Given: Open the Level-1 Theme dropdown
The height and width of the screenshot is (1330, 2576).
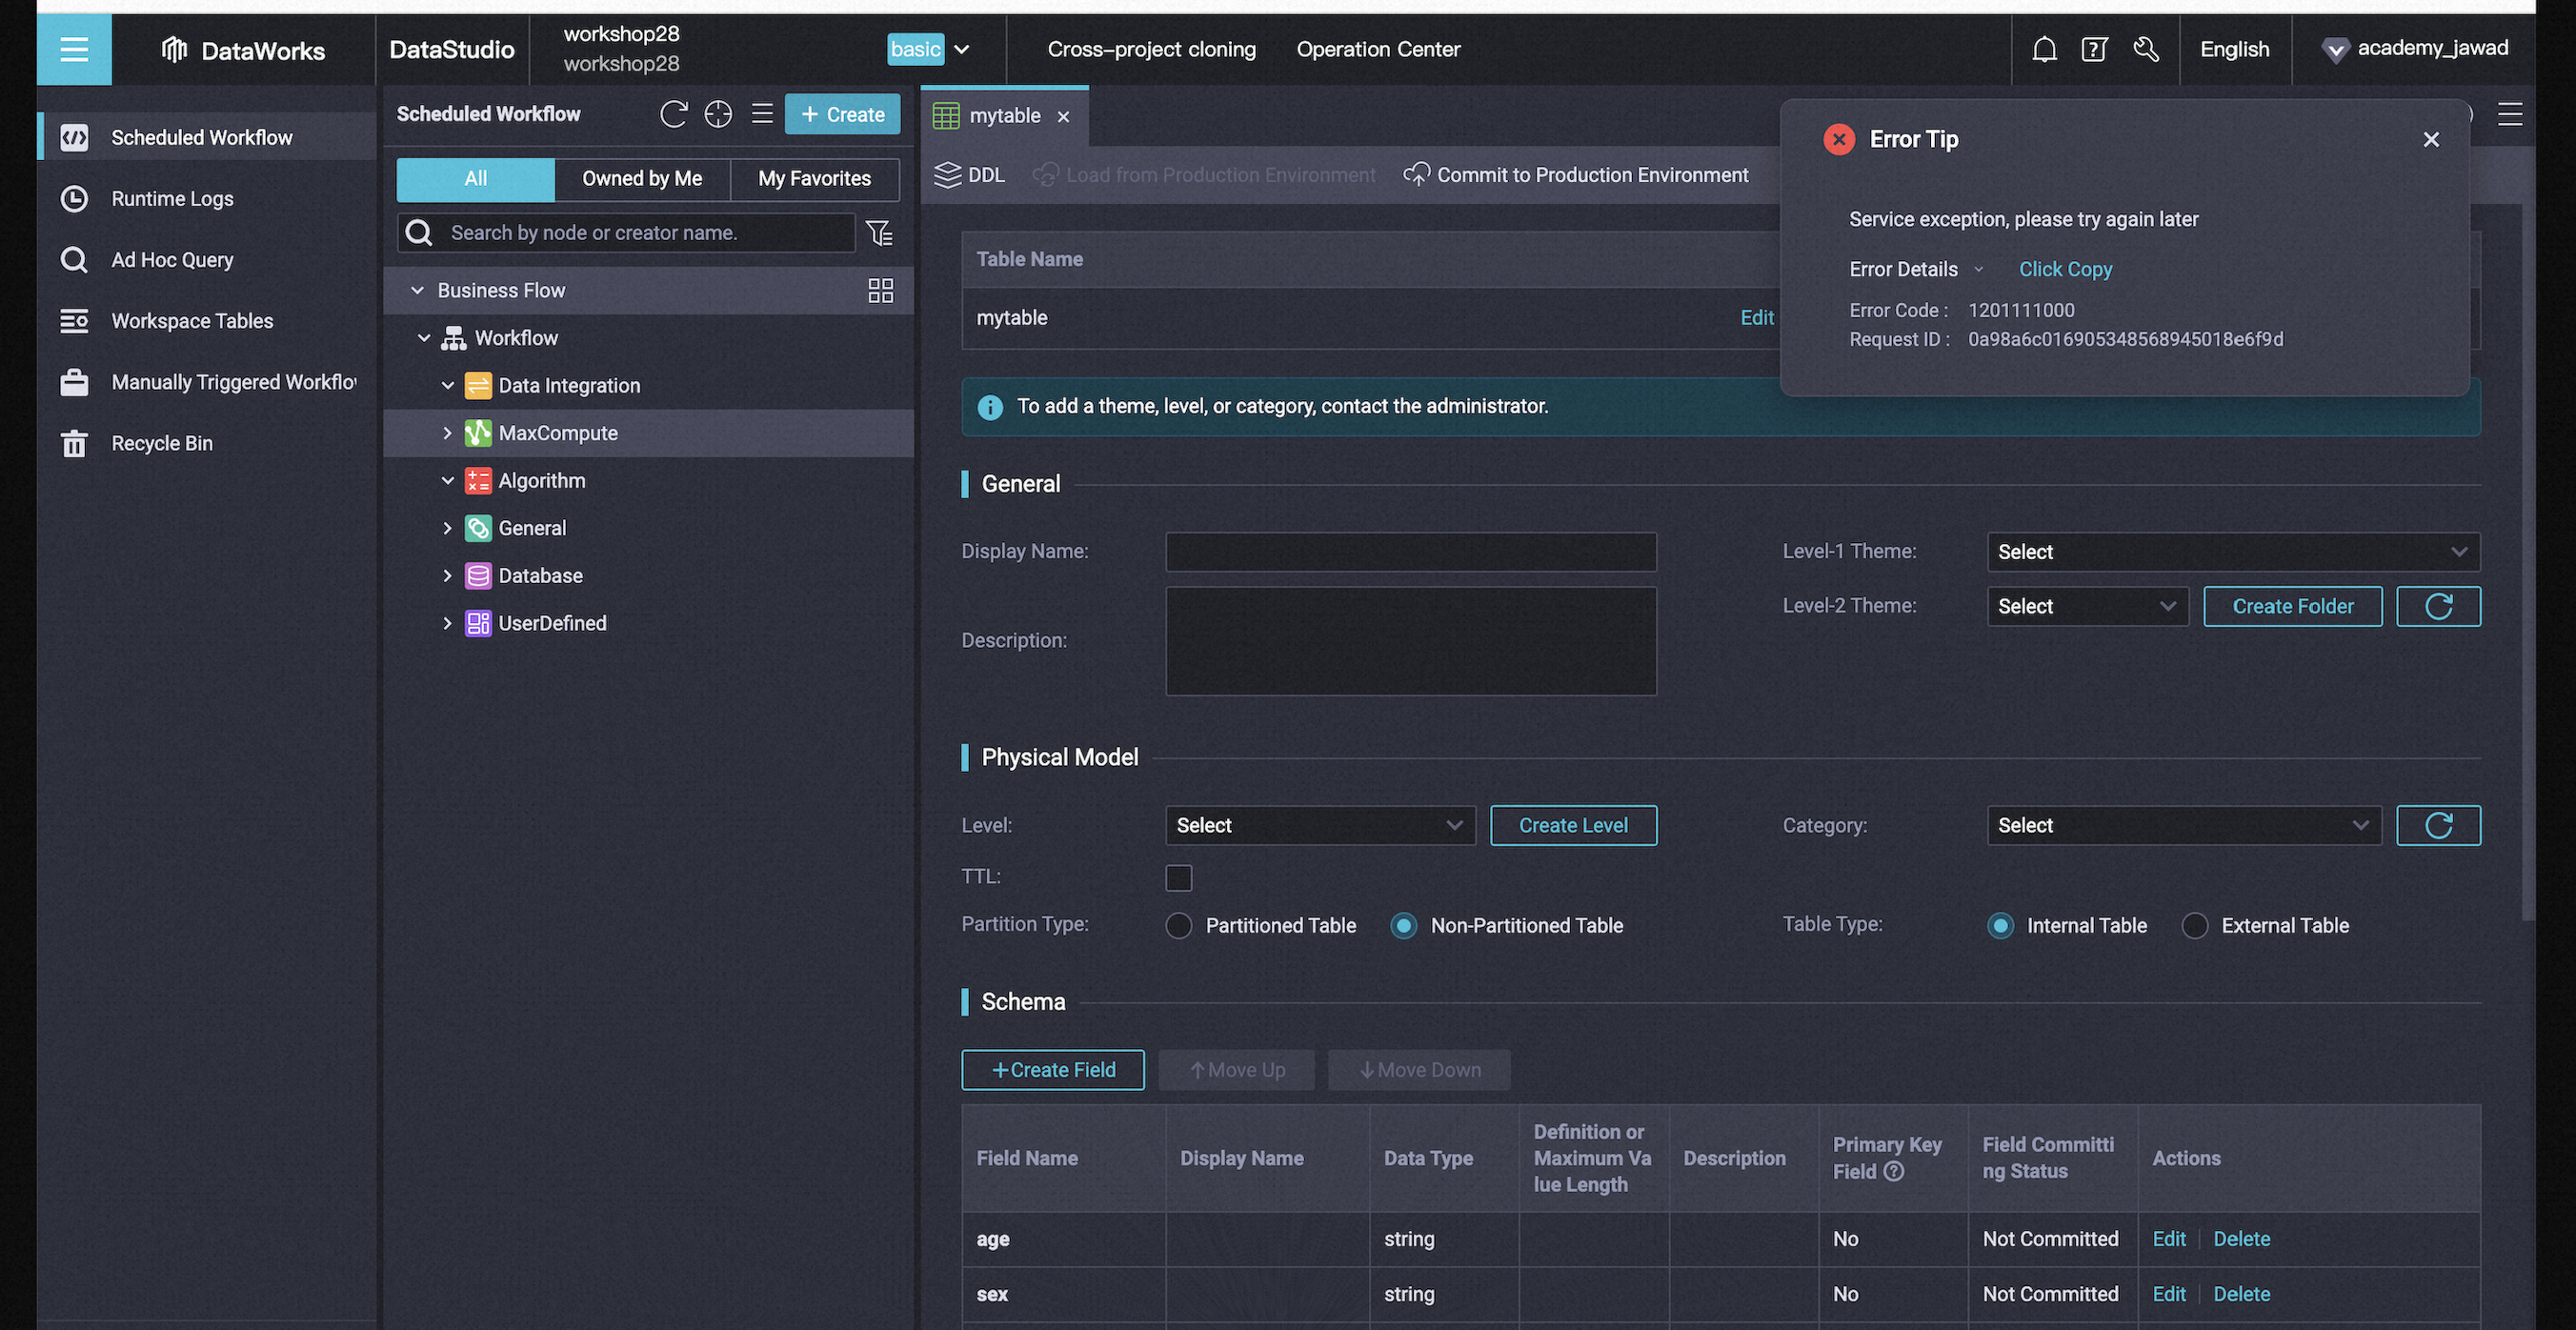Looking at the screenshot, I should [2233, 552].
